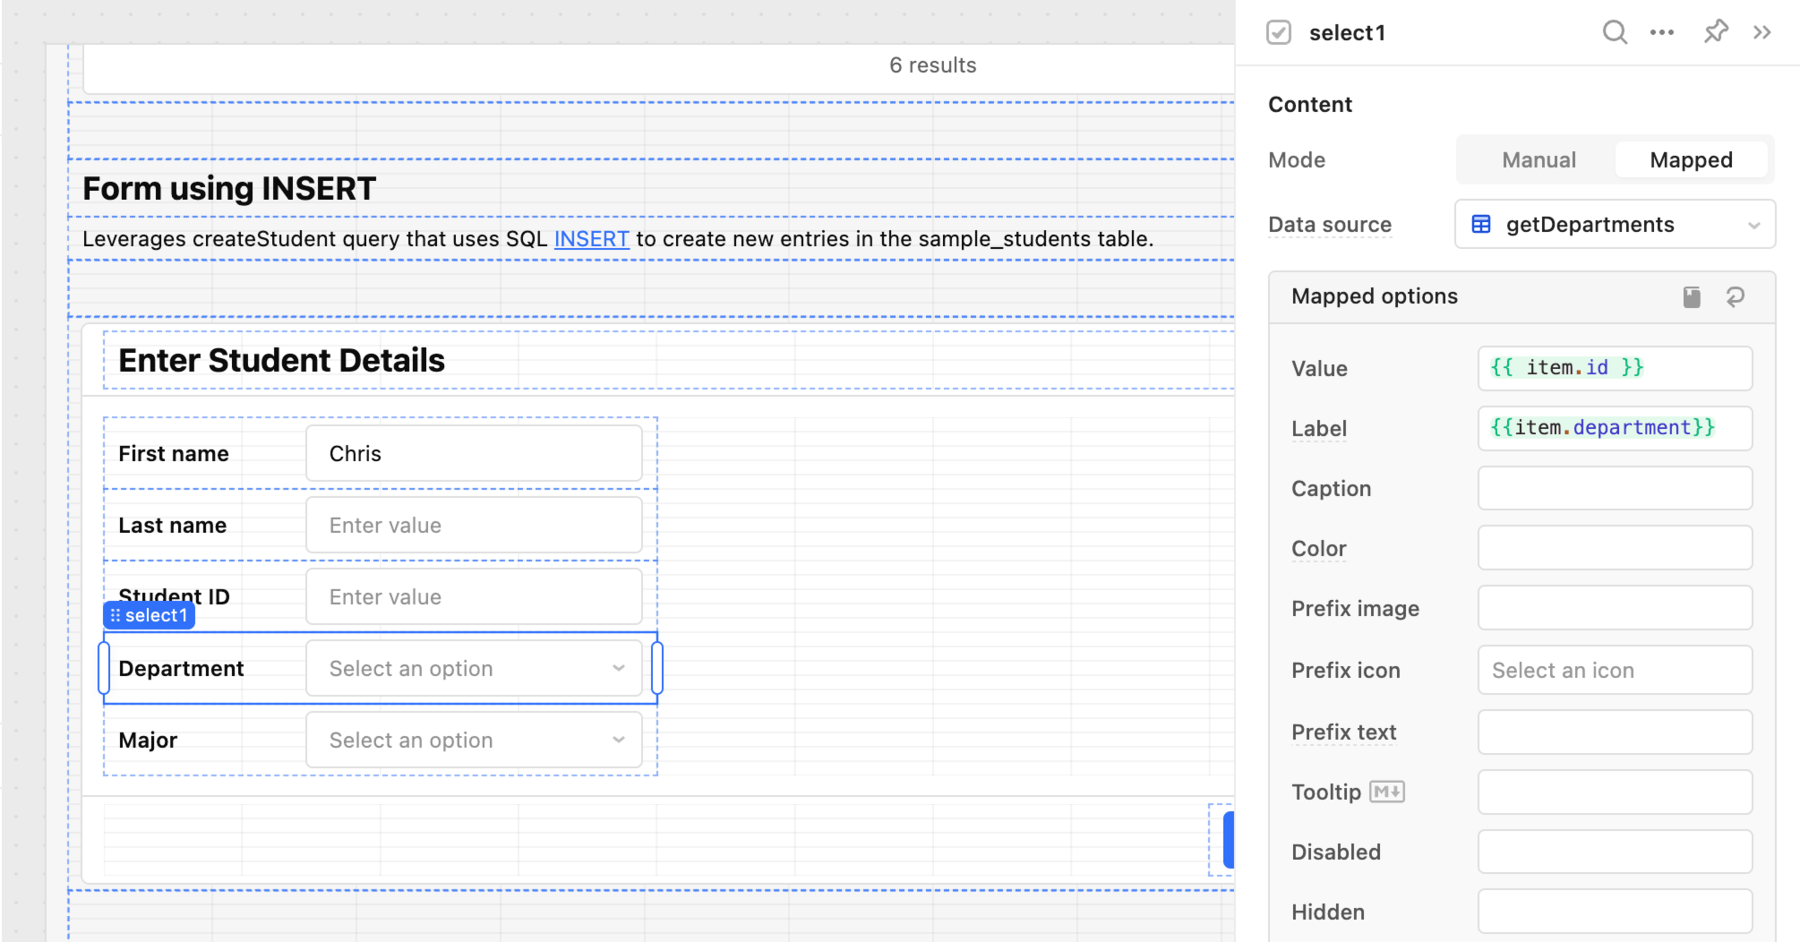Click the First name field containing Chris
This screenshot has width=1800, height=942.
(474, 453)
